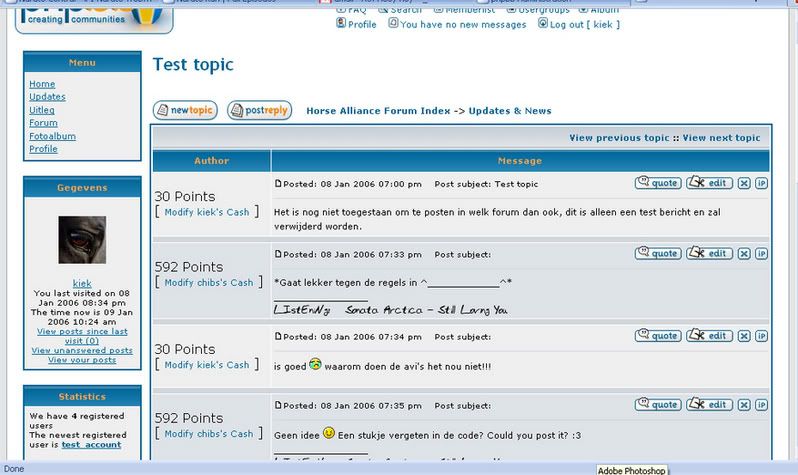This screenshot has width=798, height=475.
Task: Delete the 07:33 pm post
Action: [744, 254]
